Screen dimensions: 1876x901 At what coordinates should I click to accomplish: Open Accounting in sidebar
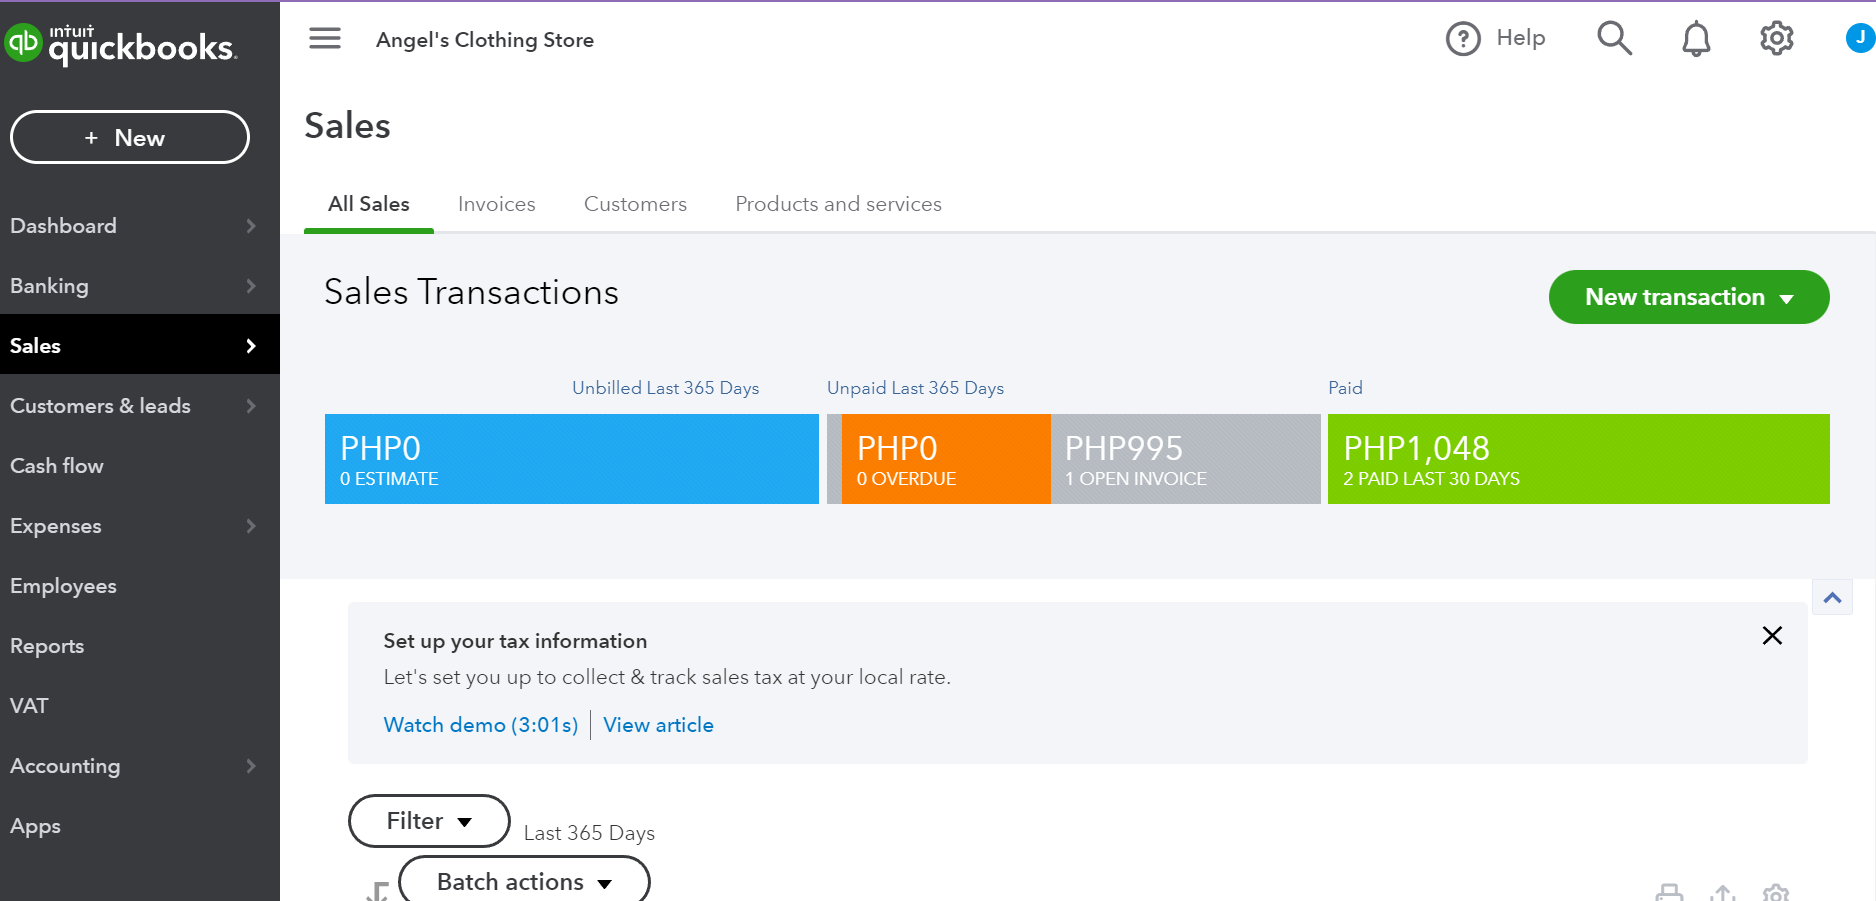[65, 766]
